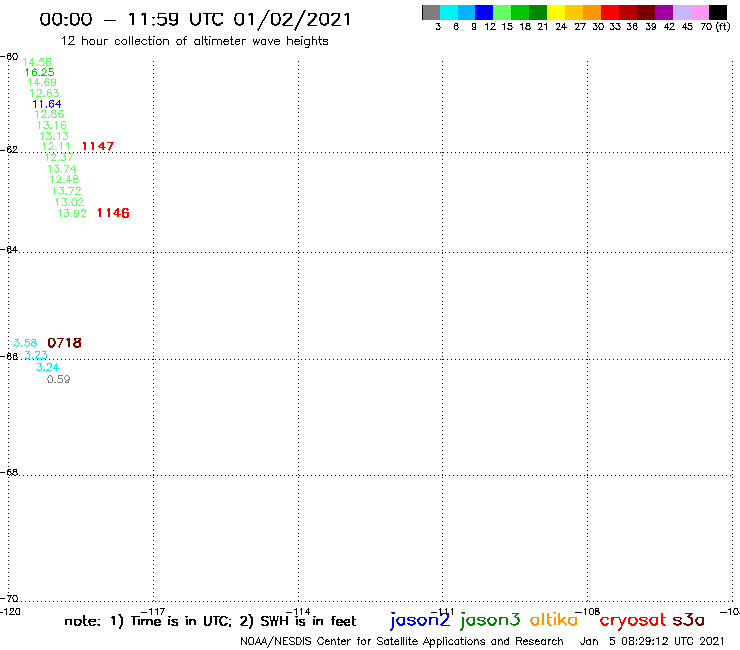The image size is (740, 650).
Task: Select the 14.69 wave height value
Action: click(x=42, y=82)
